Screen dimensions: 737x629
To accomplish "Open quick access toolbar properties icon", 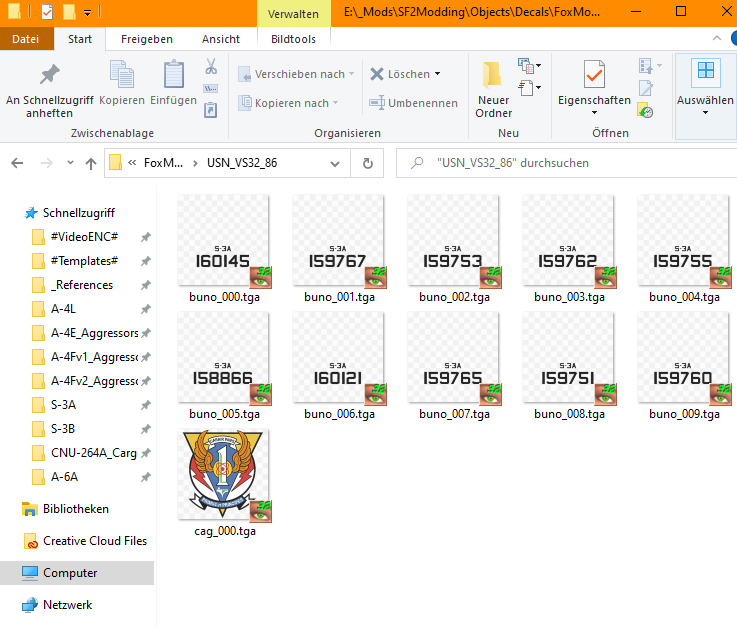I will [47, 12].
